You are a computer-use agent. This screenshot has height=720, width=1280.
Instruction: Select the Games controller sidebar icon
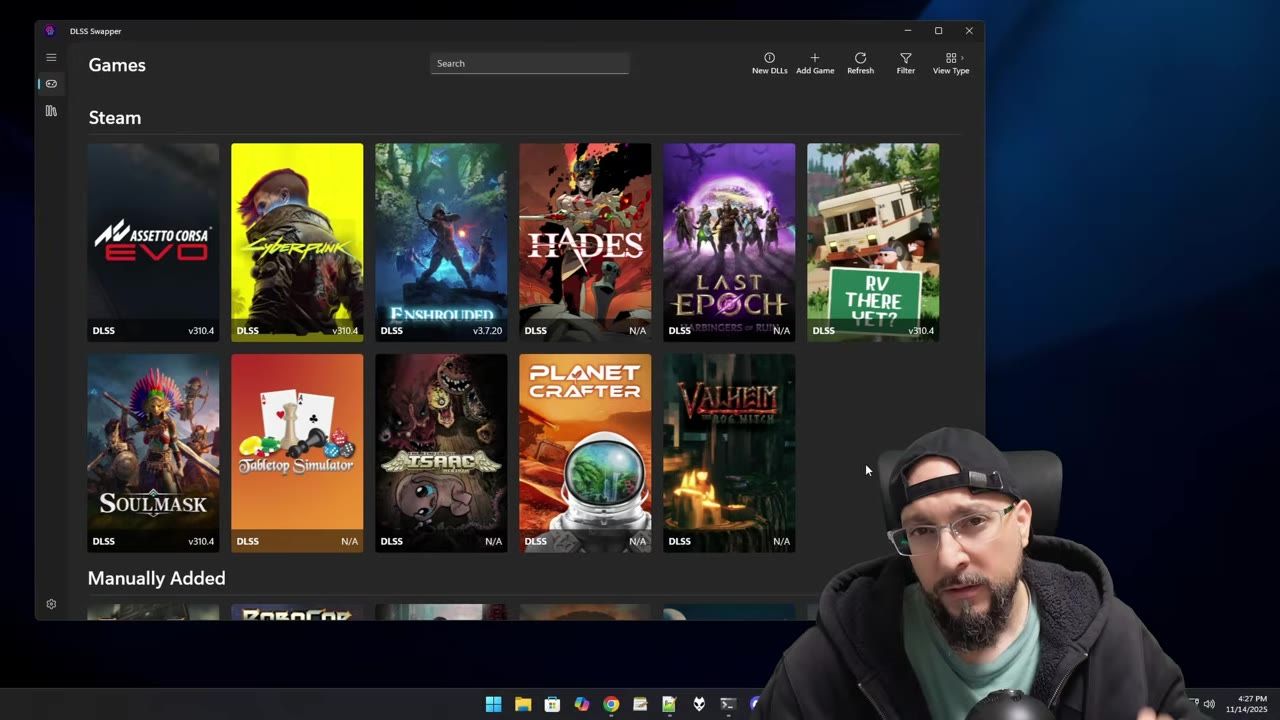pos(51,84)
